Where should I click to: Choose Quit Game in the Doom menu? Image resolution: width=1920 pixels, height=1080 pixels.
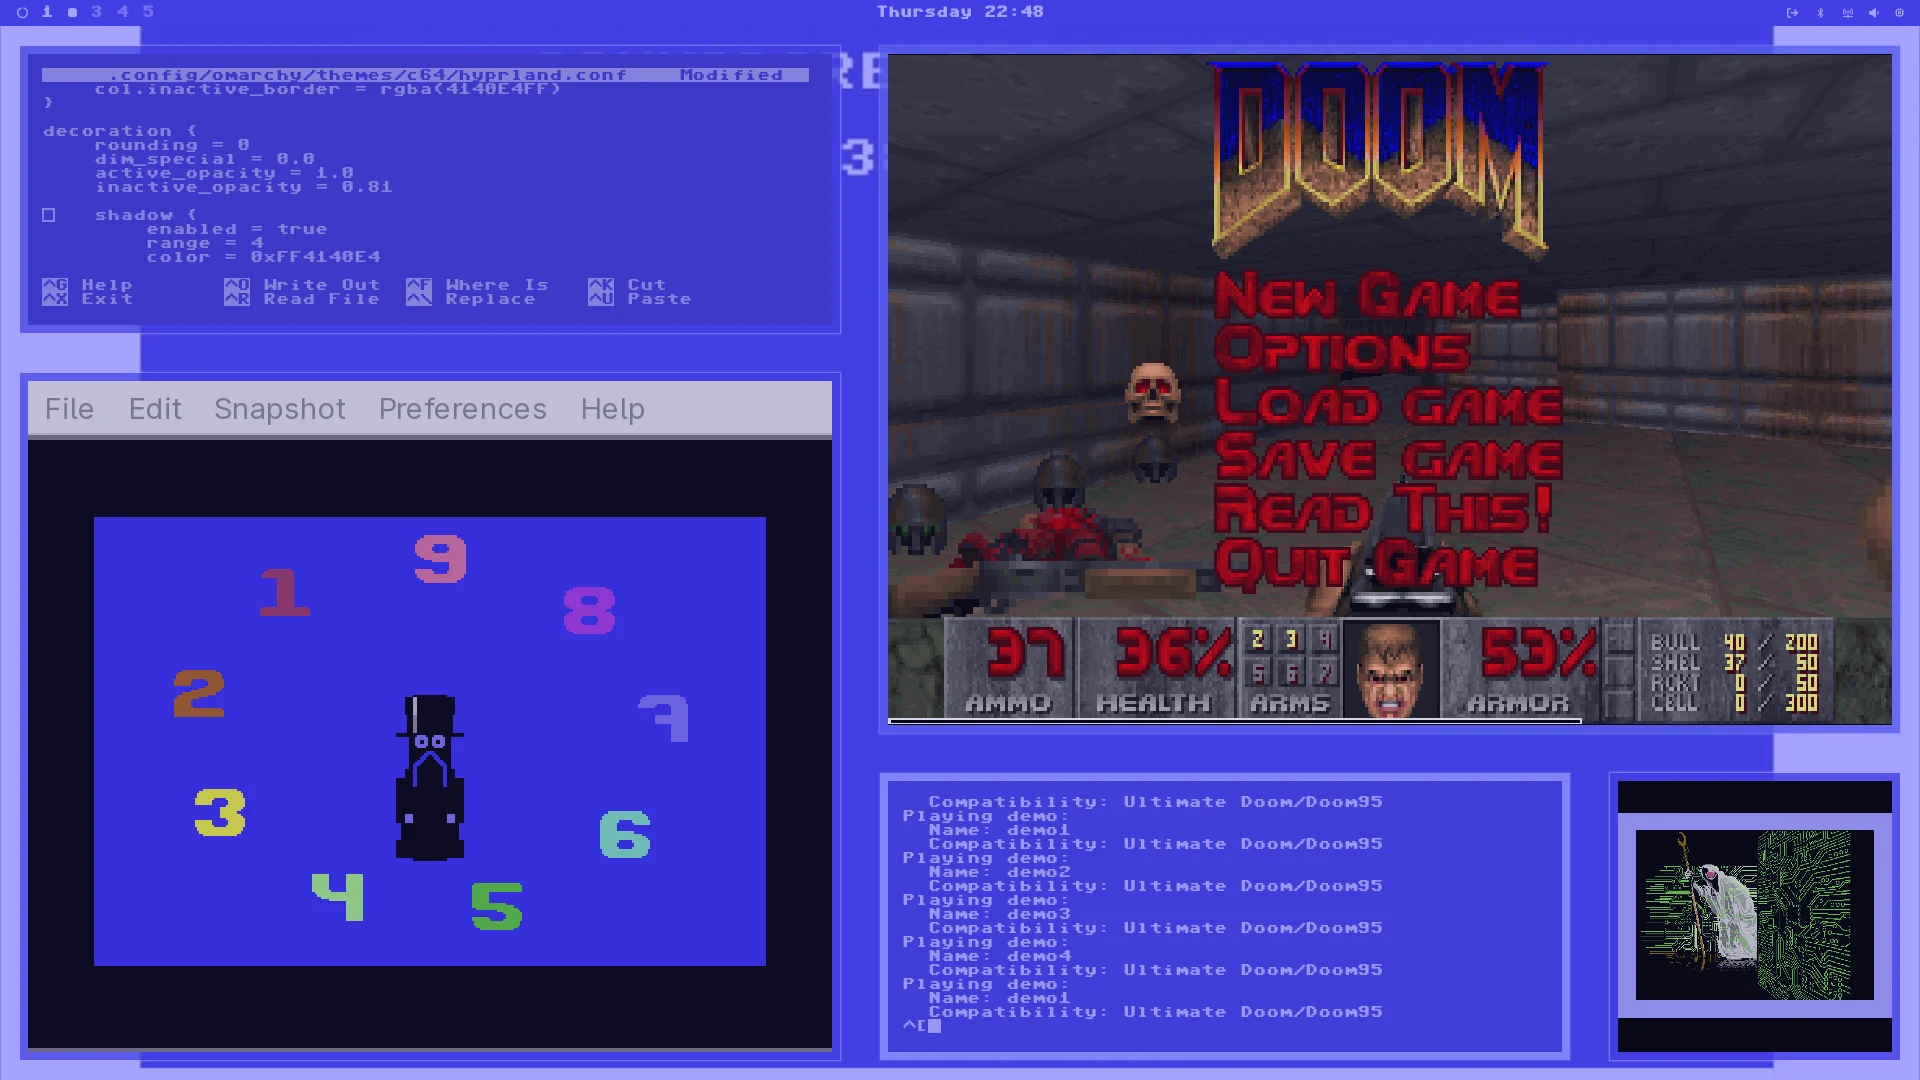pyautogui.click(x=1376, y=565)
